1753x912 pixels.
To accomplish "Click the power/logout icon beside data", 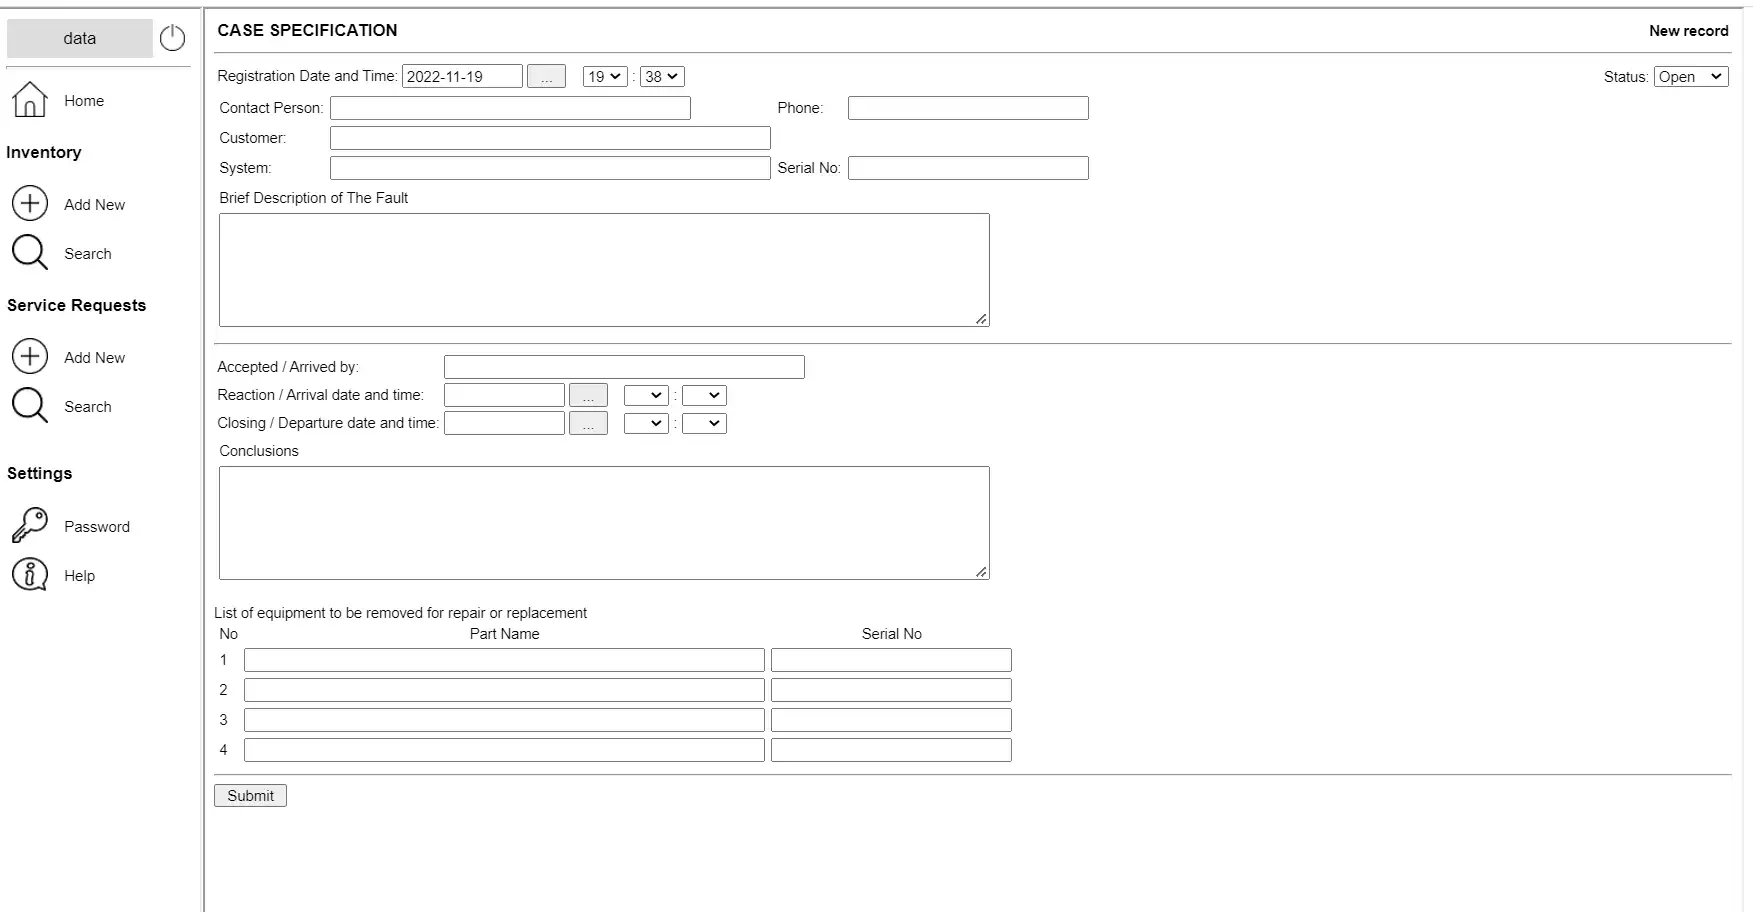I will (172, 38).
